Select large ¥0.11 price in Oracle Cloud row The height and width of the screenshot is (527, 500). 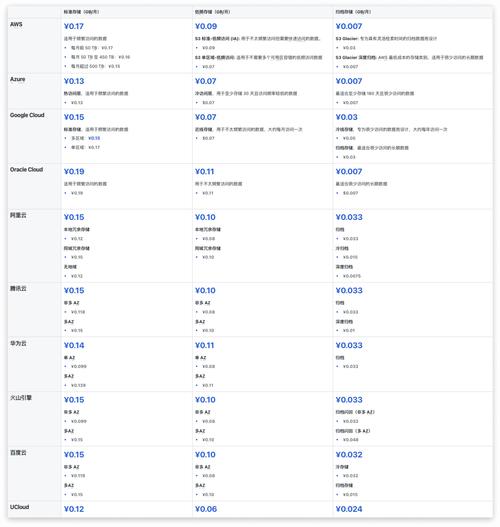(205, 172)
